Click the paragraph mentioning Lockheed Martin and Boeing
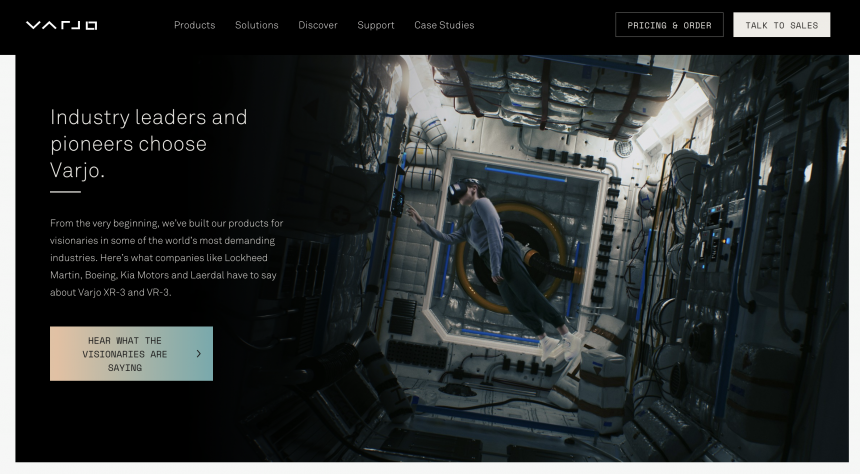The image size is (860, 474). (167, 258)
